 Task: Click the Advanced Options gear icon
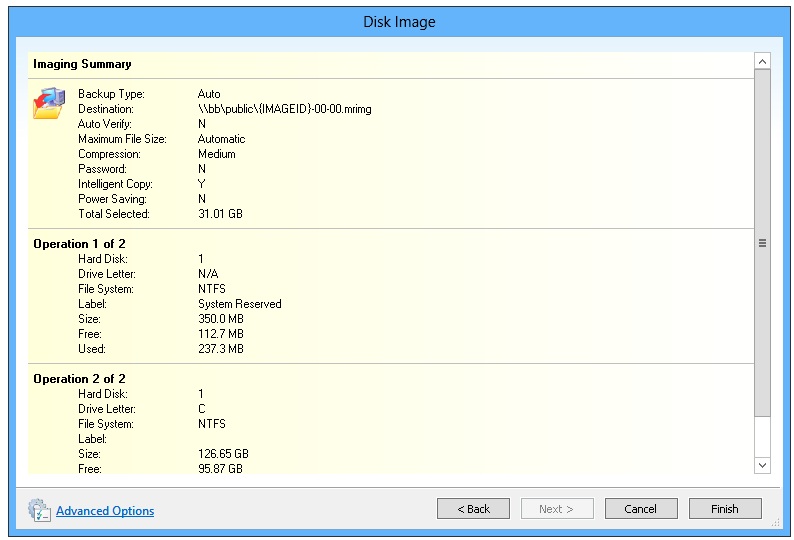(39, 510)
